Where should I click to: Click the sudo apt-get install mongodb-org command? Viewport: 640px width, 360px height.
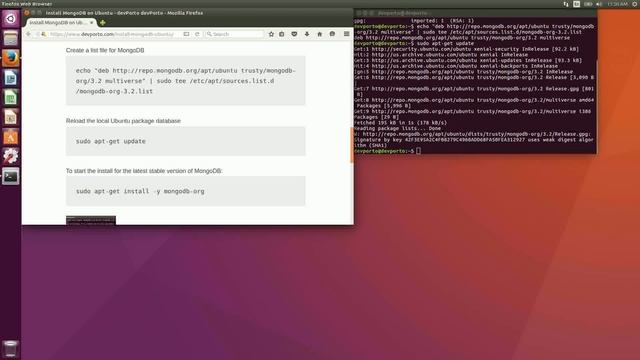[x=140, y=191]
